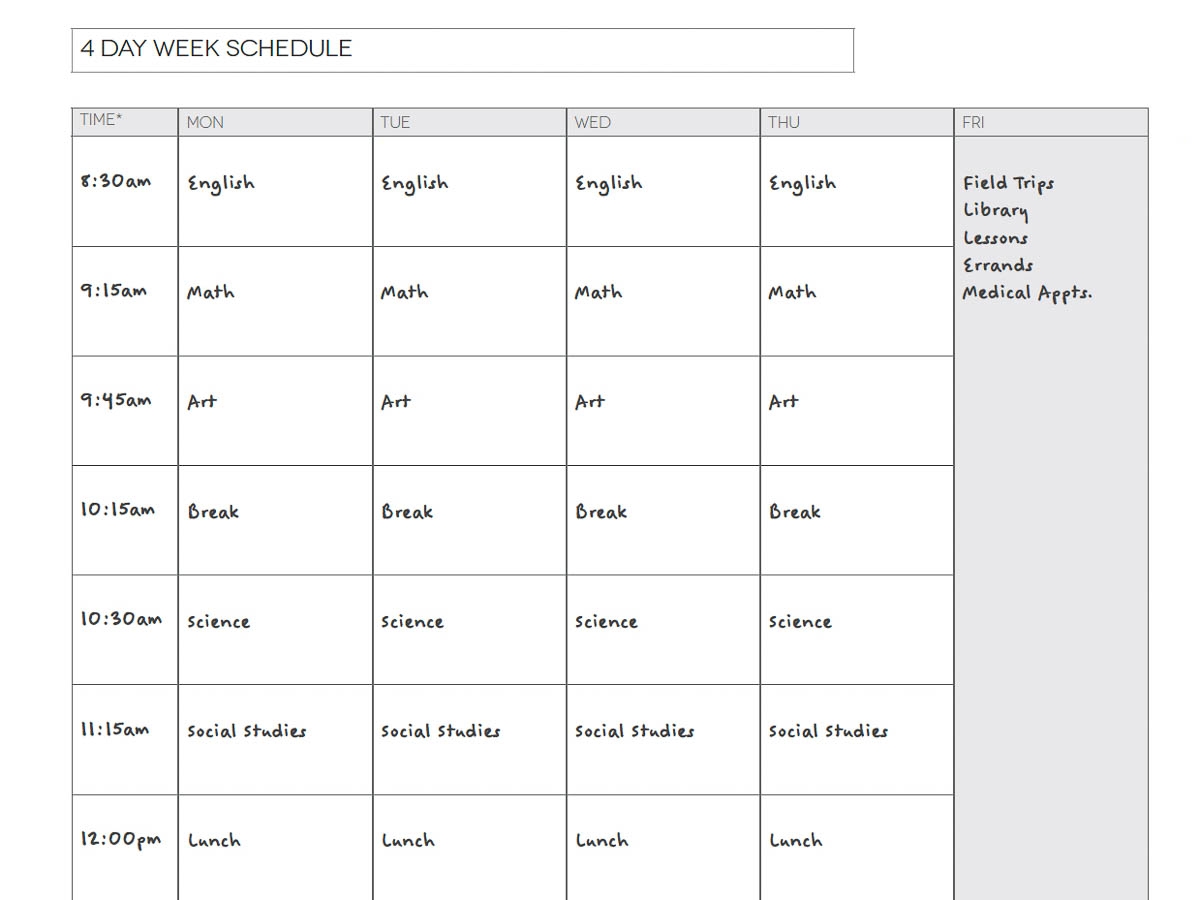Click Wednesday's Social Studies cell
1200x900 pixels.
coord(663,739)
